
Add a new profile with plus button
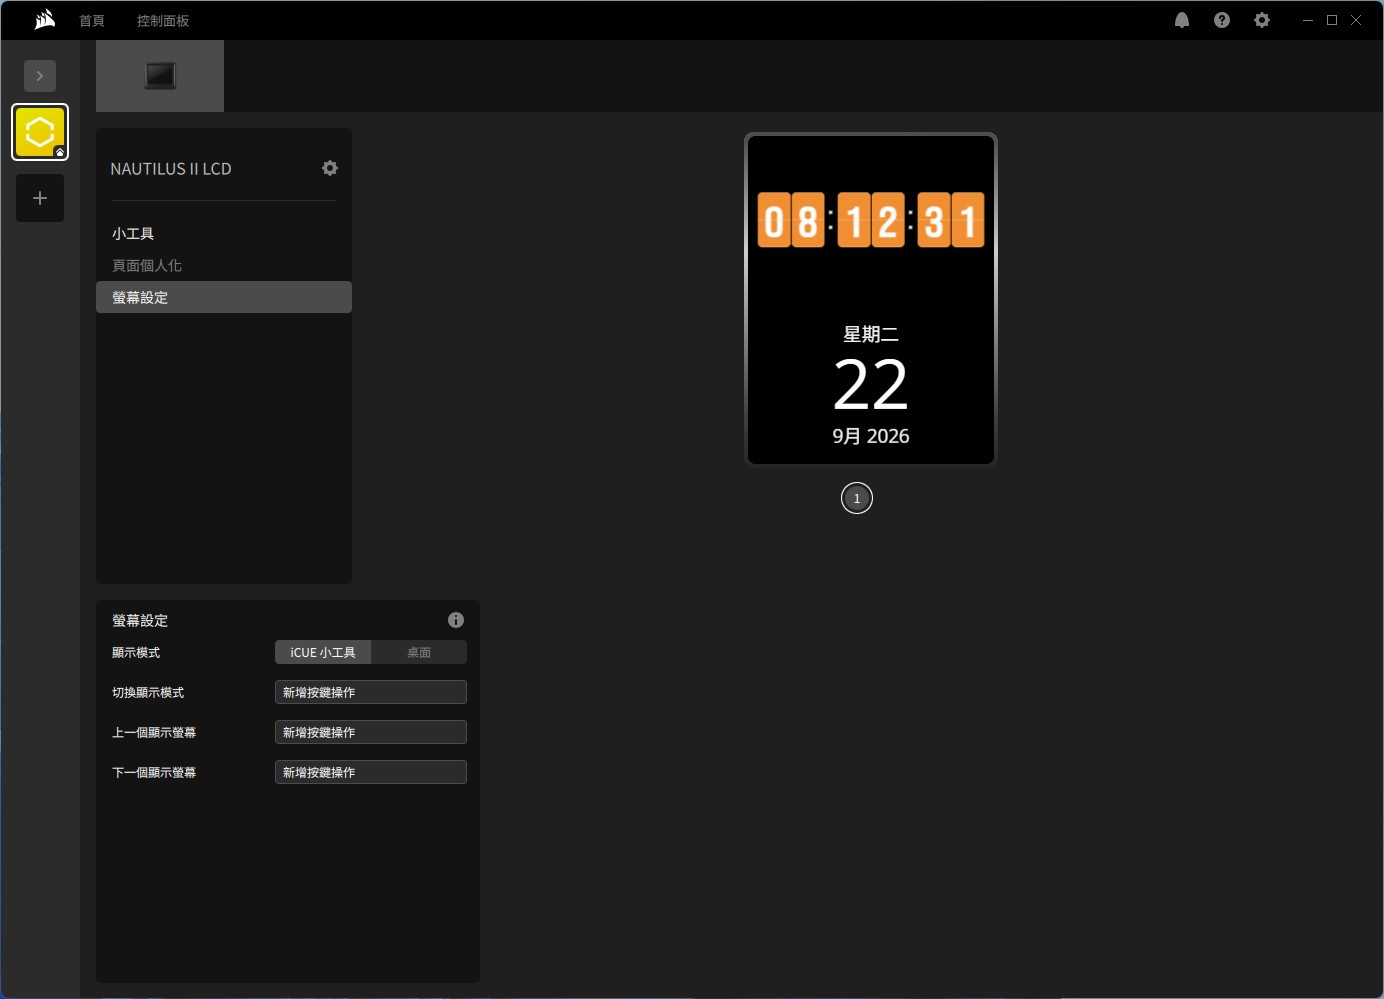coord(40,198)
